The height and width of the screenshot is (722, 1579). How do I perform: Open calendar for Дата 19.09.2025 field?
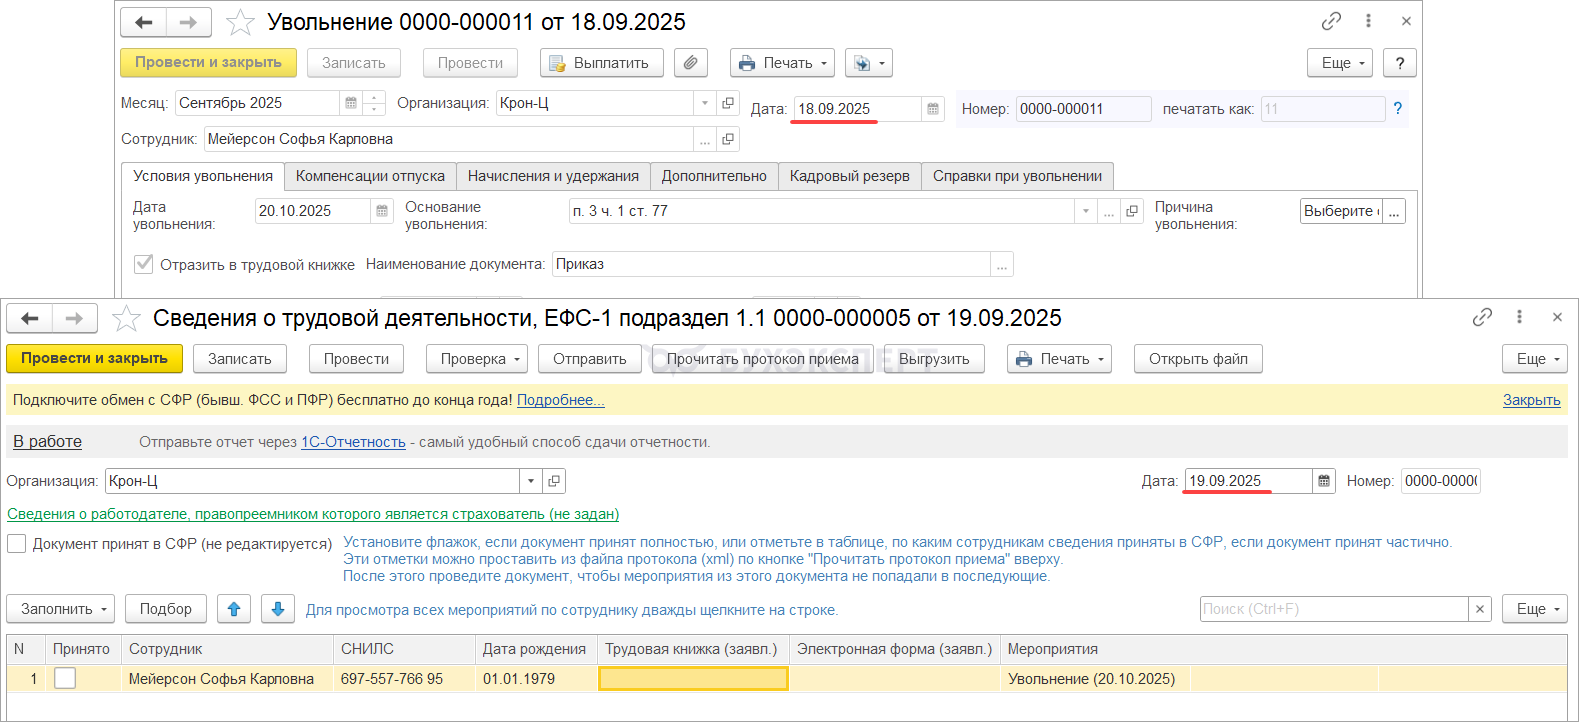click(x=1324, y=481)
